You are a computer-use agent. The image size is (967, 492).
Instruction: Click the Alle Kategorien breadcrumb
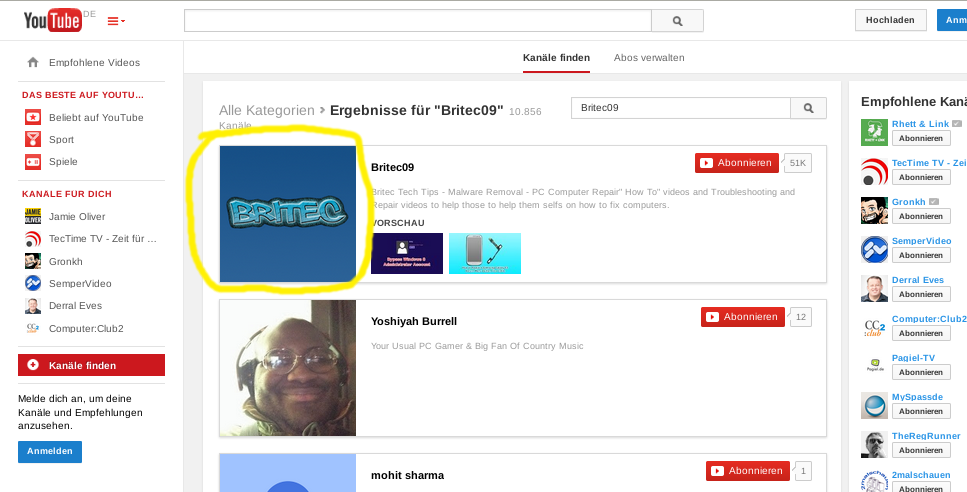266,111
